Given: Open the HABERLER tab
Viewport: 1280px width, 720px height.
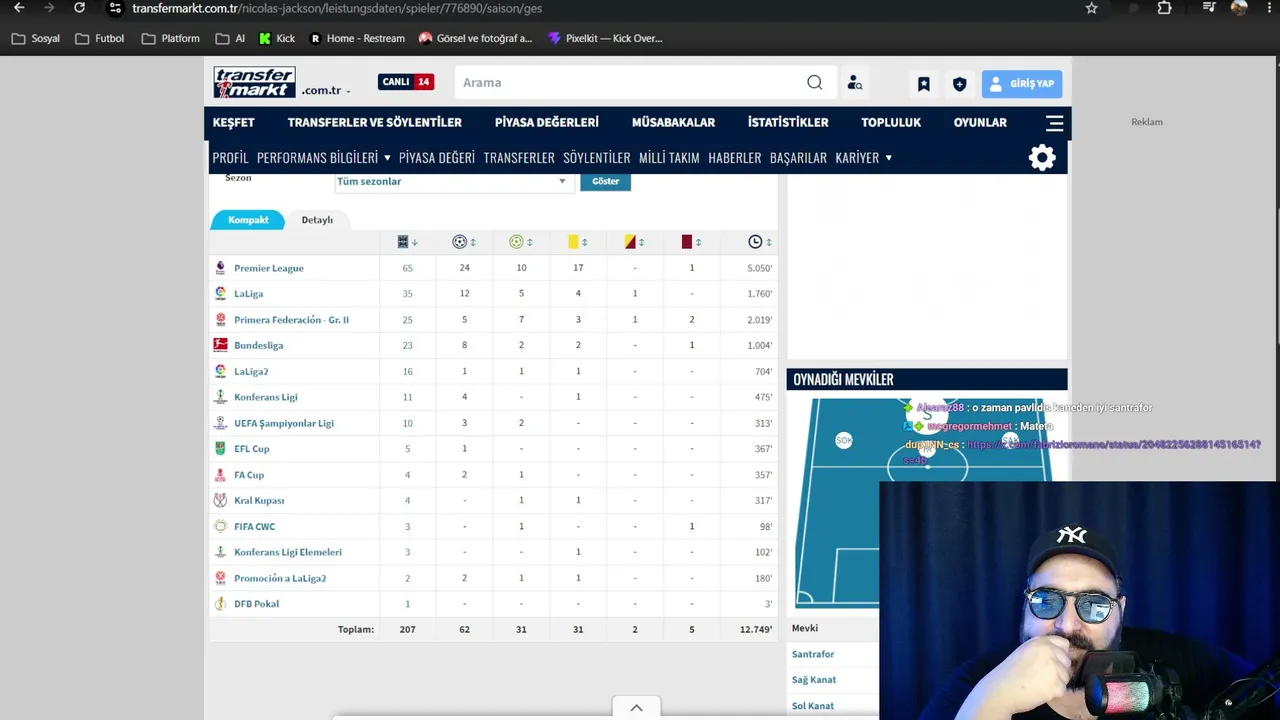Looking at the screenshot, I should pos(735,158).
